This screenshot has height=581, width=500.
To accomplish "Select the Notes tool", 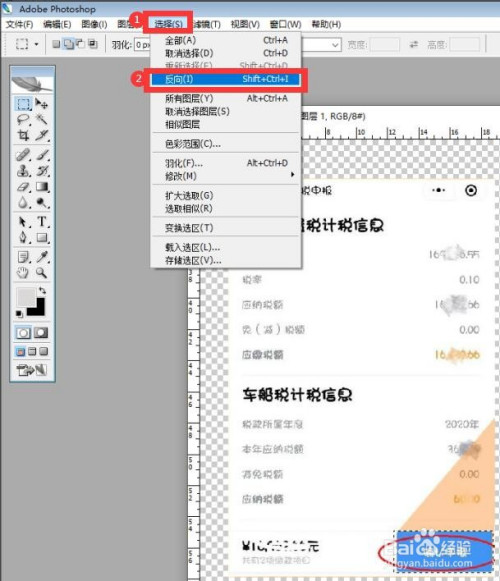I will (23, 256).
